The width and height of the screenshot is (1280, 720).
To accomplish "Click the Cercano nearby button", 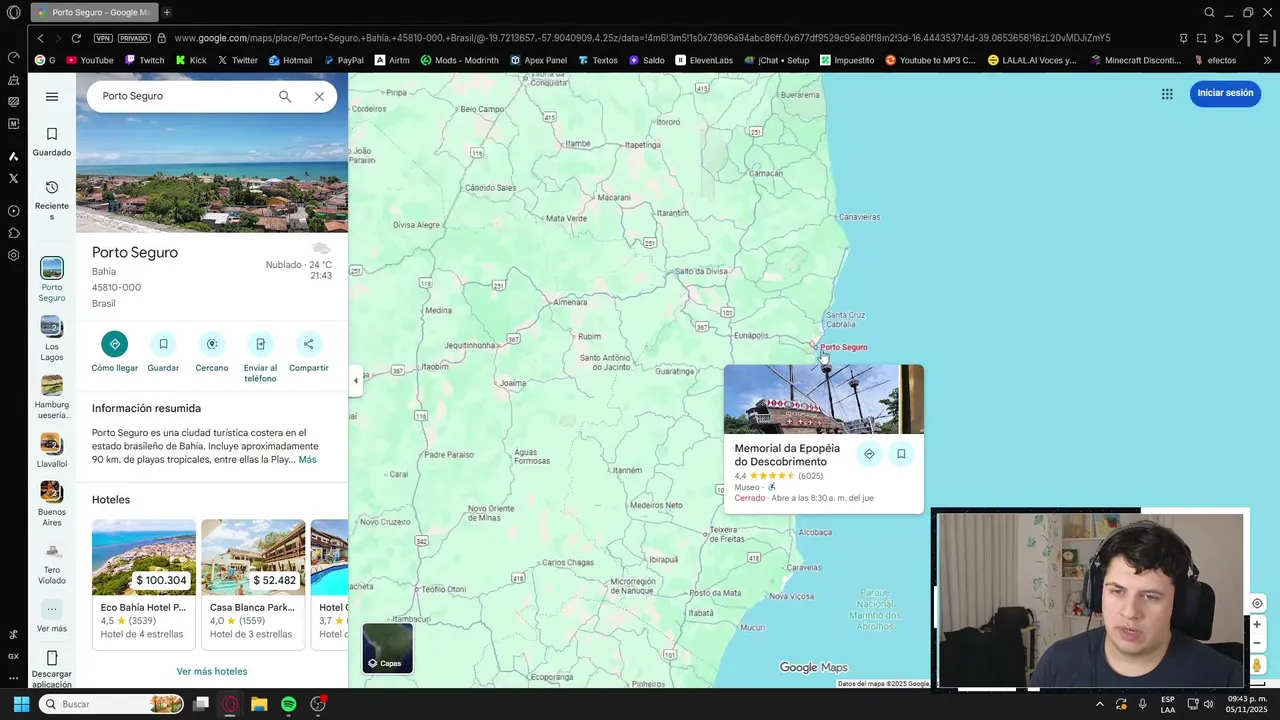I will click(212, 344).
